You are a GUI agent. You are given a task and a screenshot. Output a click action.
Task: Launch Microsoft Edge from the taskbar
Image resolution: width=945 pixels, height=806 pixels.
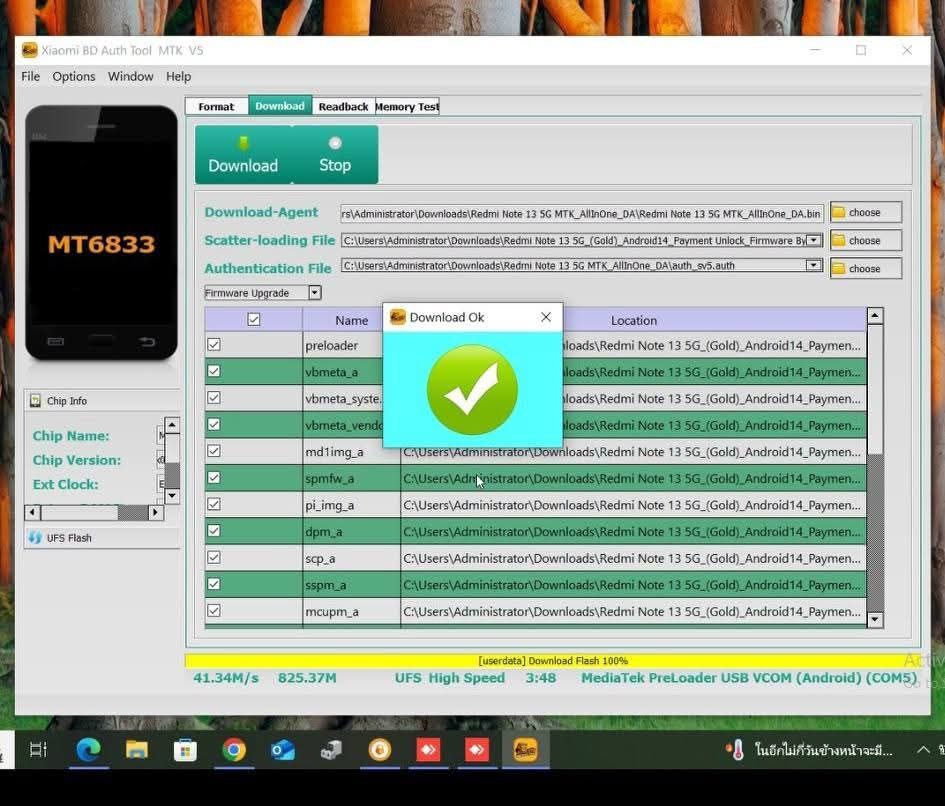[89, 750]
